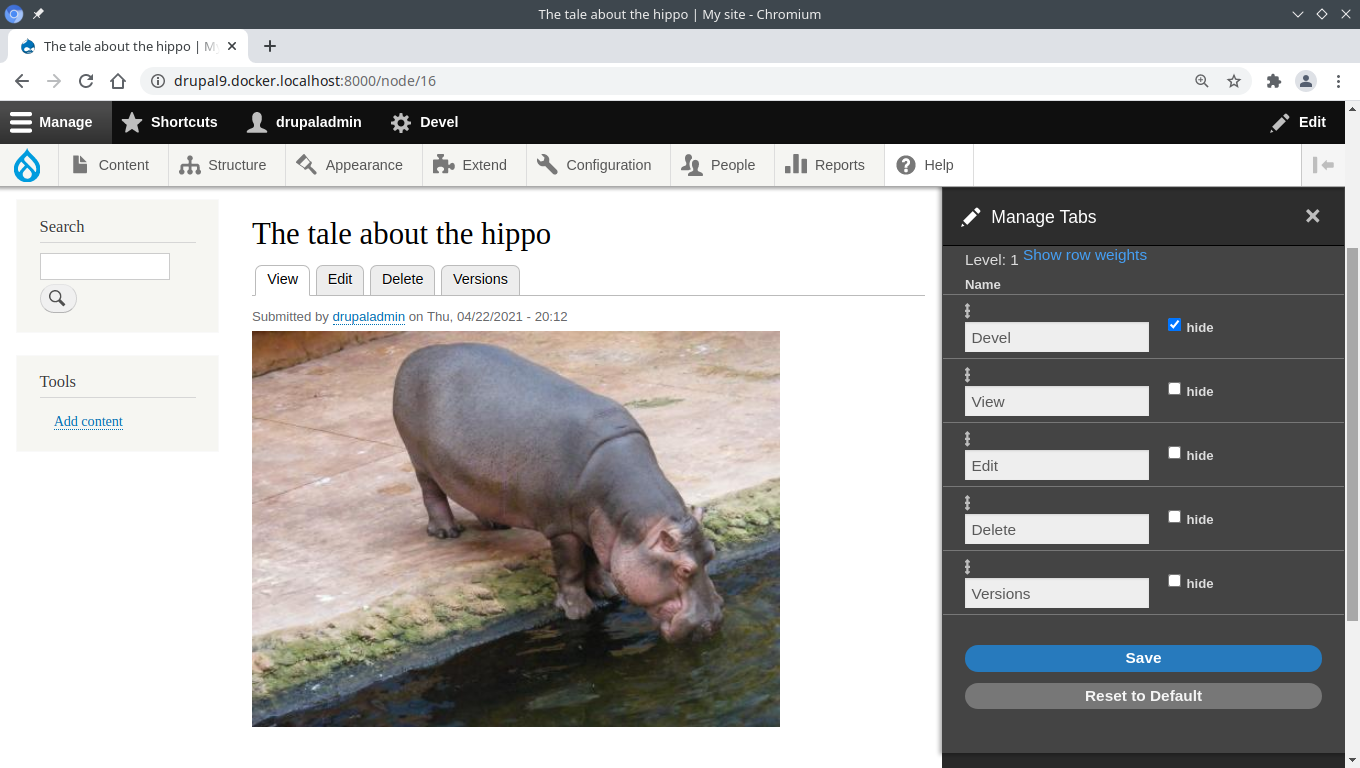The image size is (1360, 768).
Task: Check hide for the Versions row
Action: [1174, 580]
